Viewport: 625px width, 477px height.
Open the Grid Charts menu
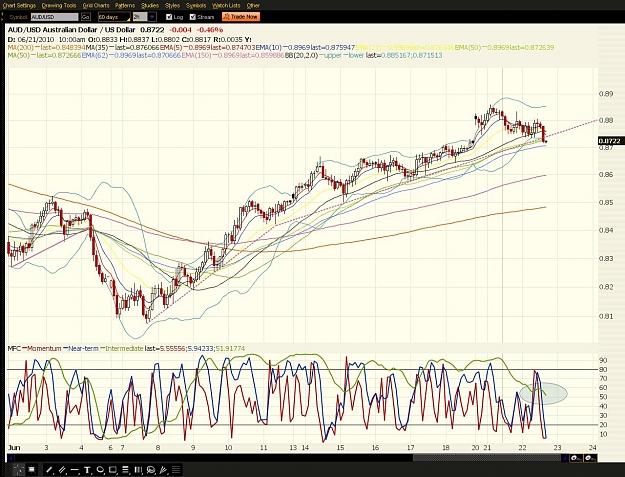click(x=96, y=6)
